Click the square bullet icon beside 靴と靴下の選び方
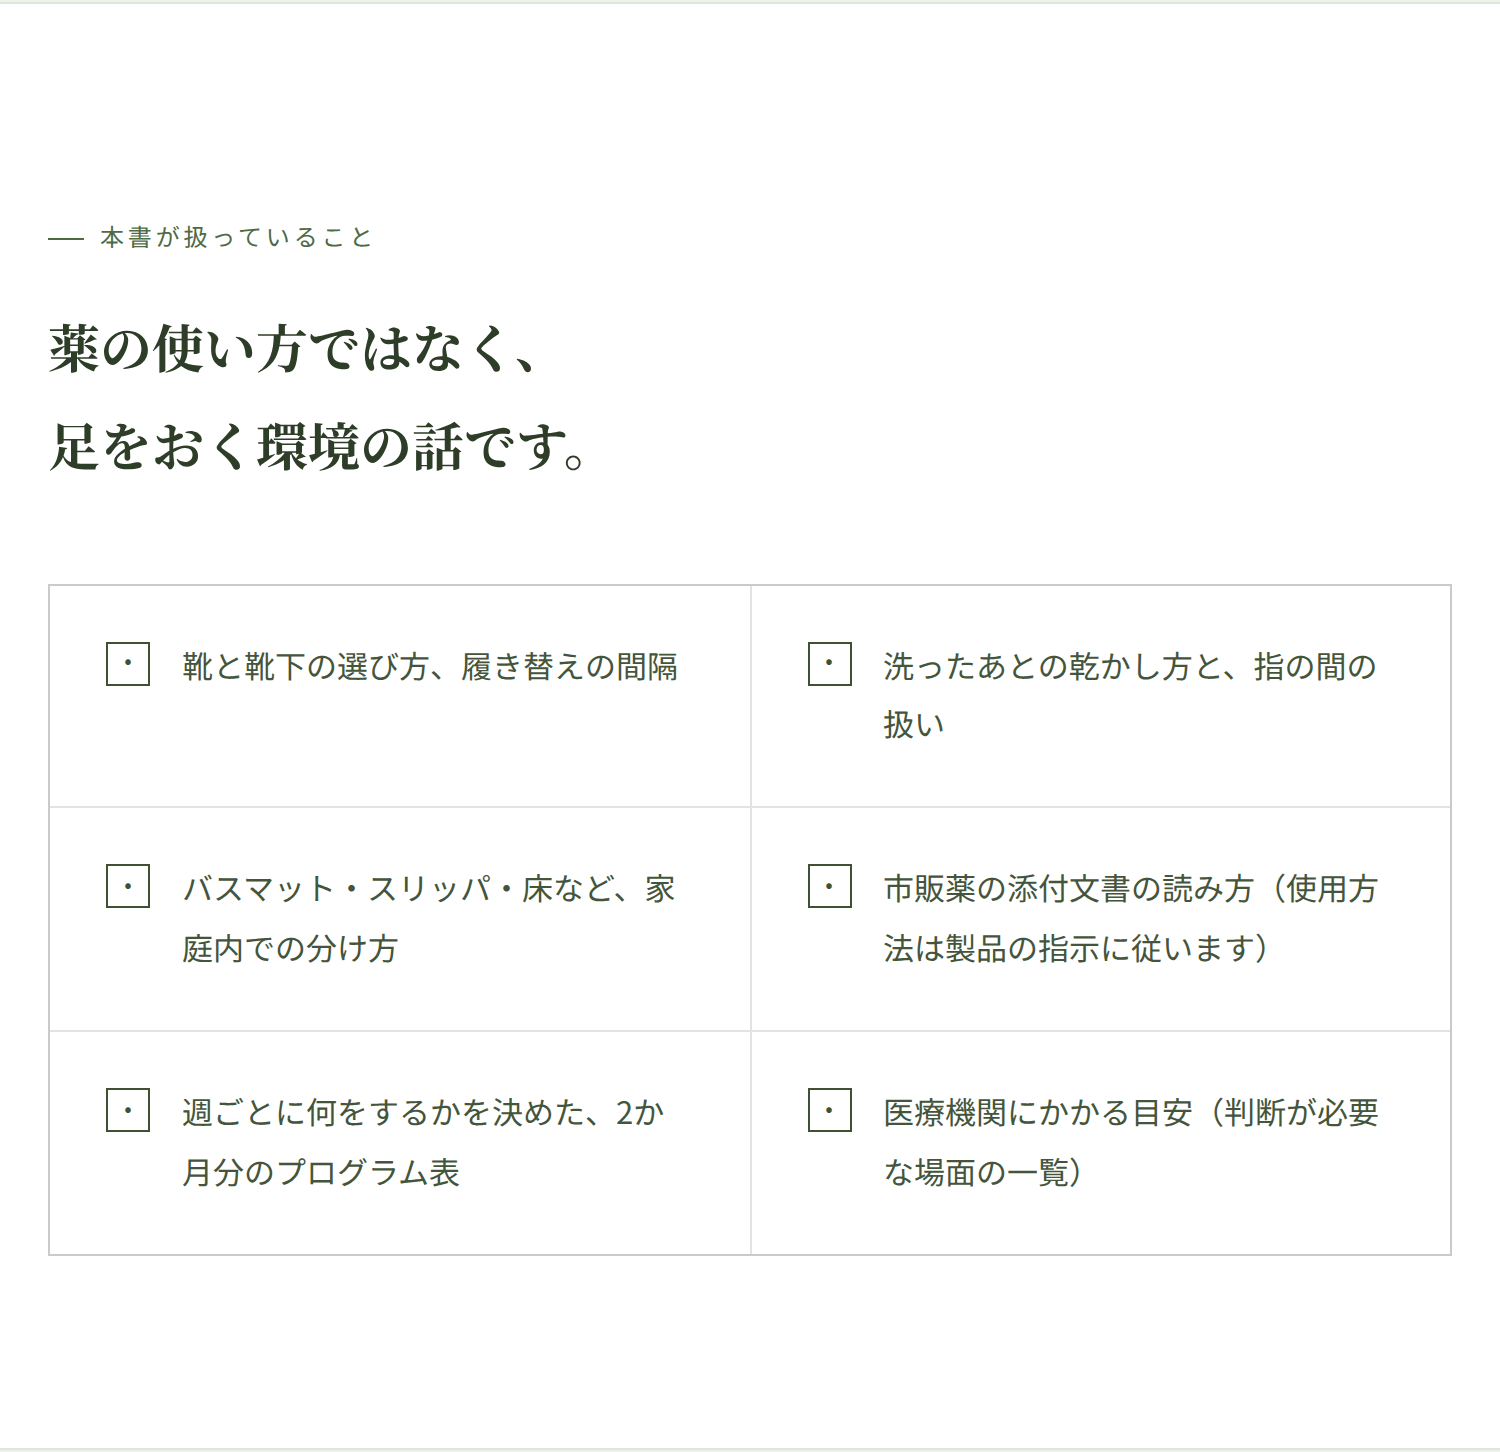The image size is (1500, 1452). click(x=128, y=664)
